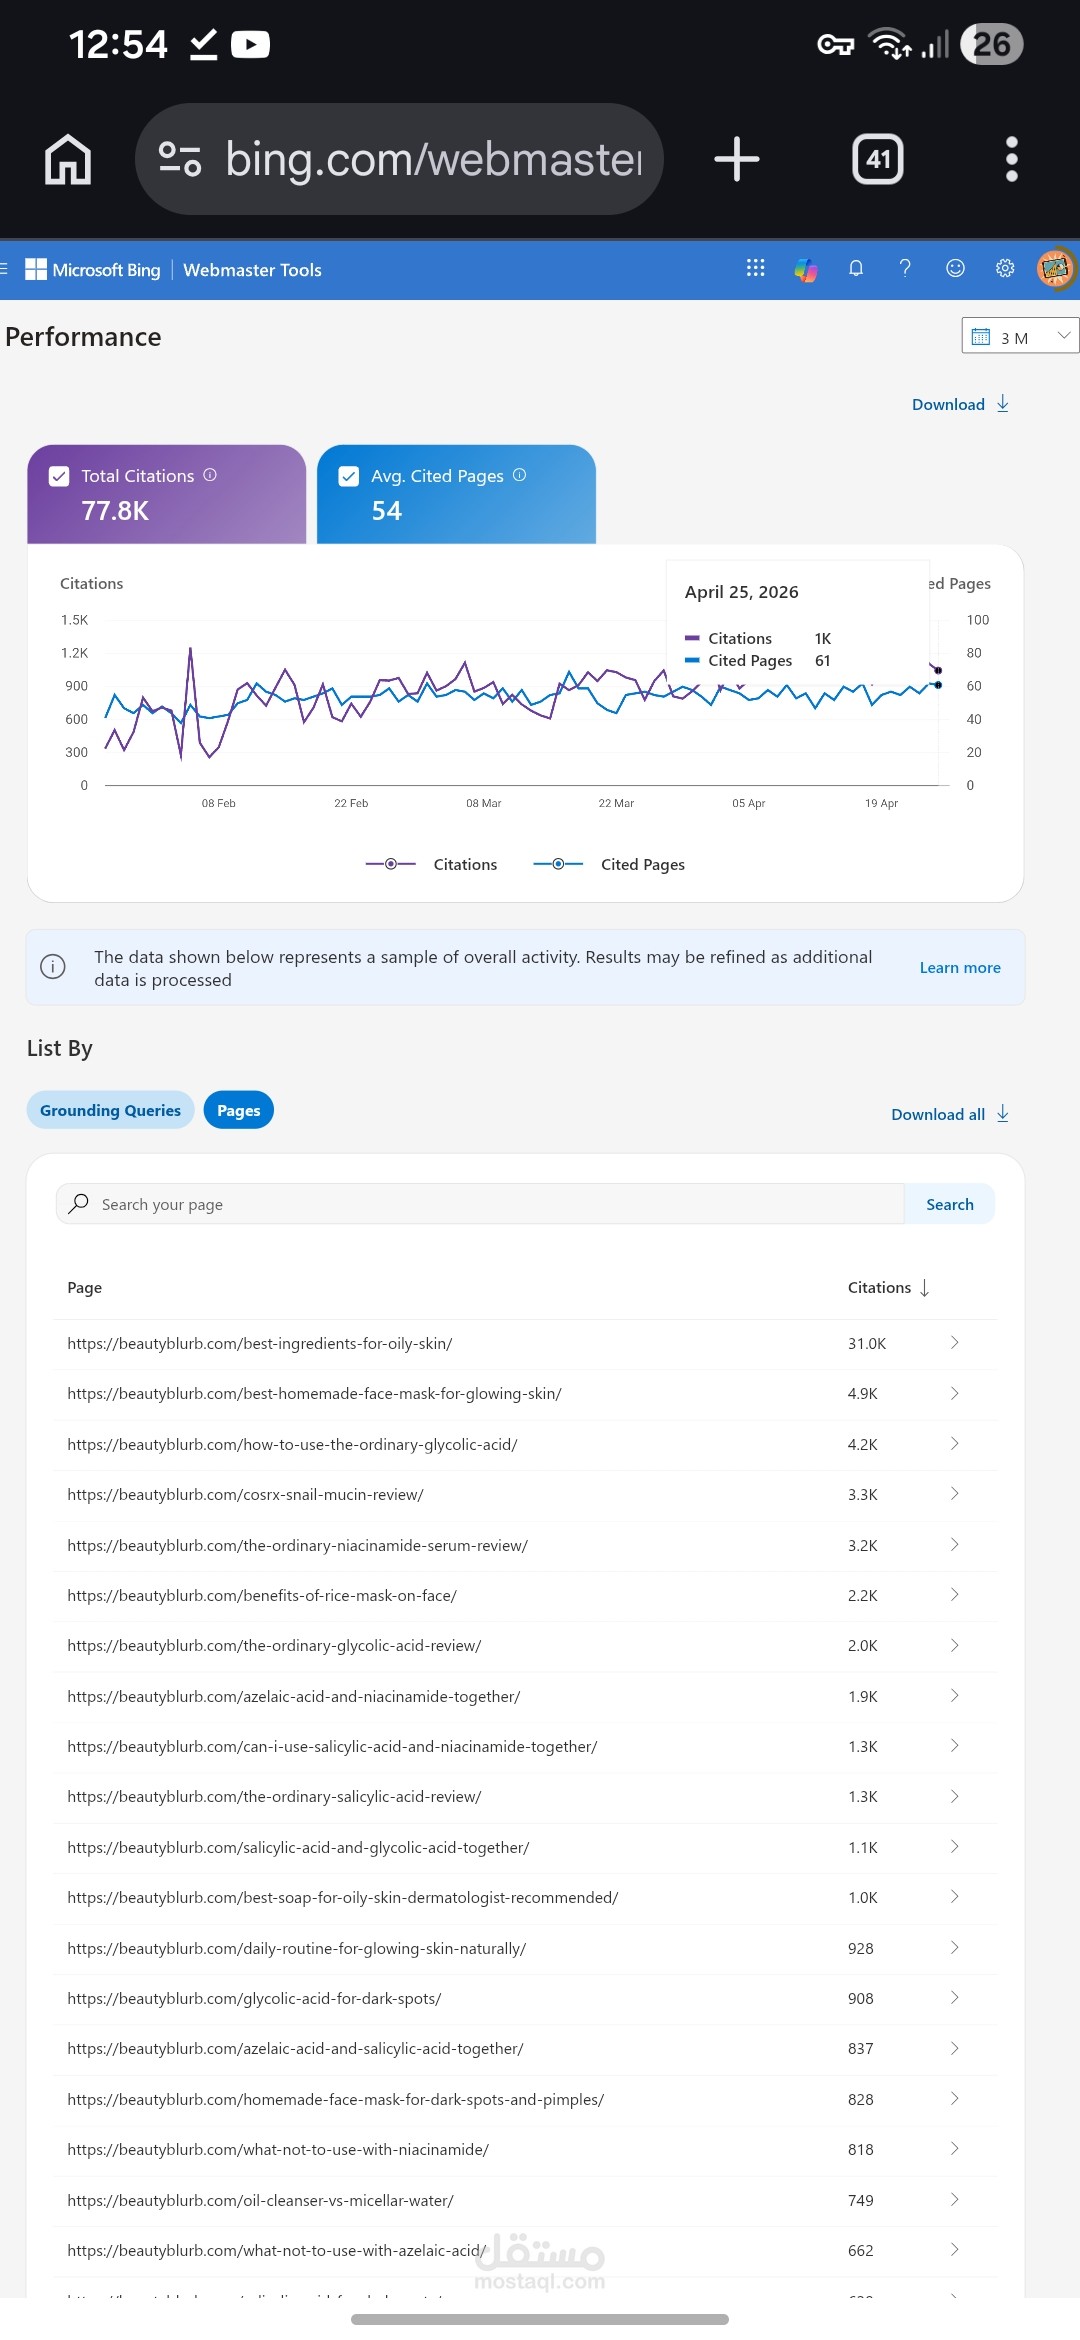Open the hamburger navigation menu
Screen dimensions: 1080x2340
[x=4, y=268]
